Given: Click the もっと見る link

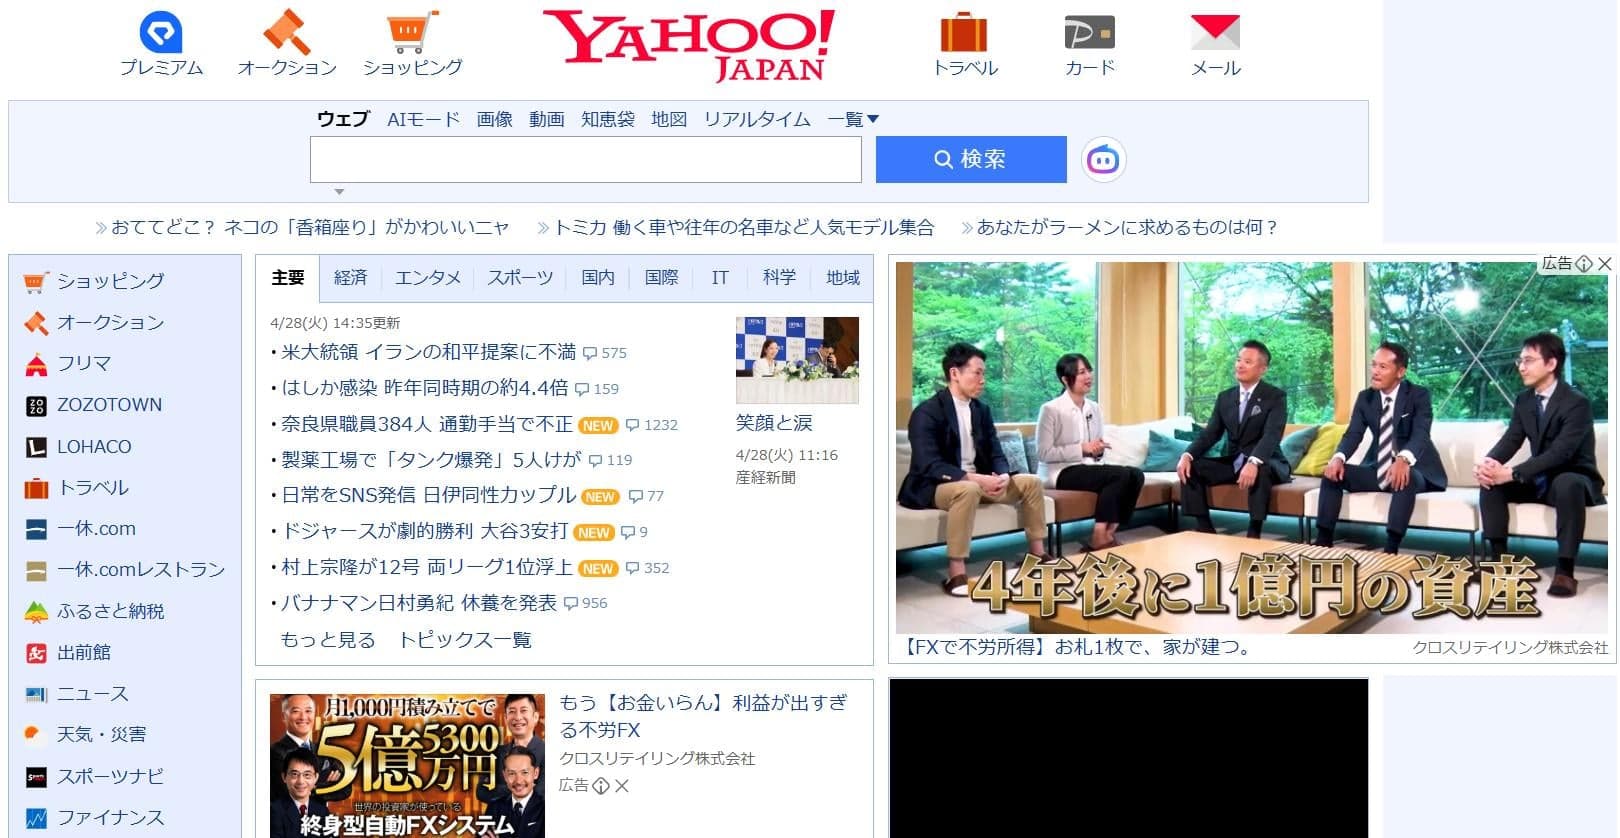Looking at the screenshot, I should [x=328, y=640].
